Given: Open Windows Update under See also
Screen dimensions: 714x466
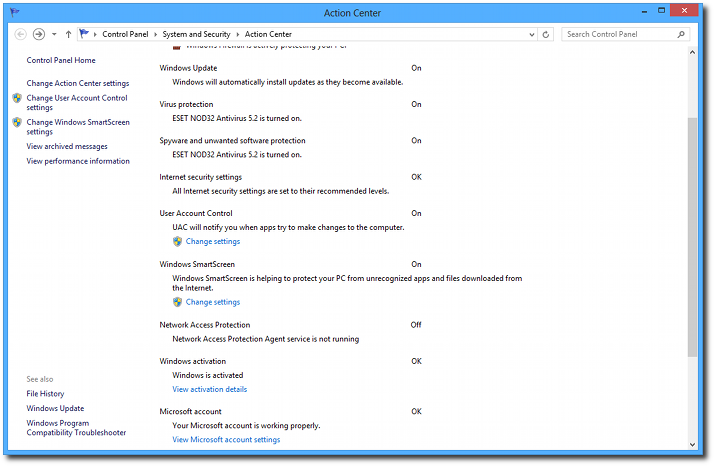Looking at the screenshot, I should coord(55,408).
